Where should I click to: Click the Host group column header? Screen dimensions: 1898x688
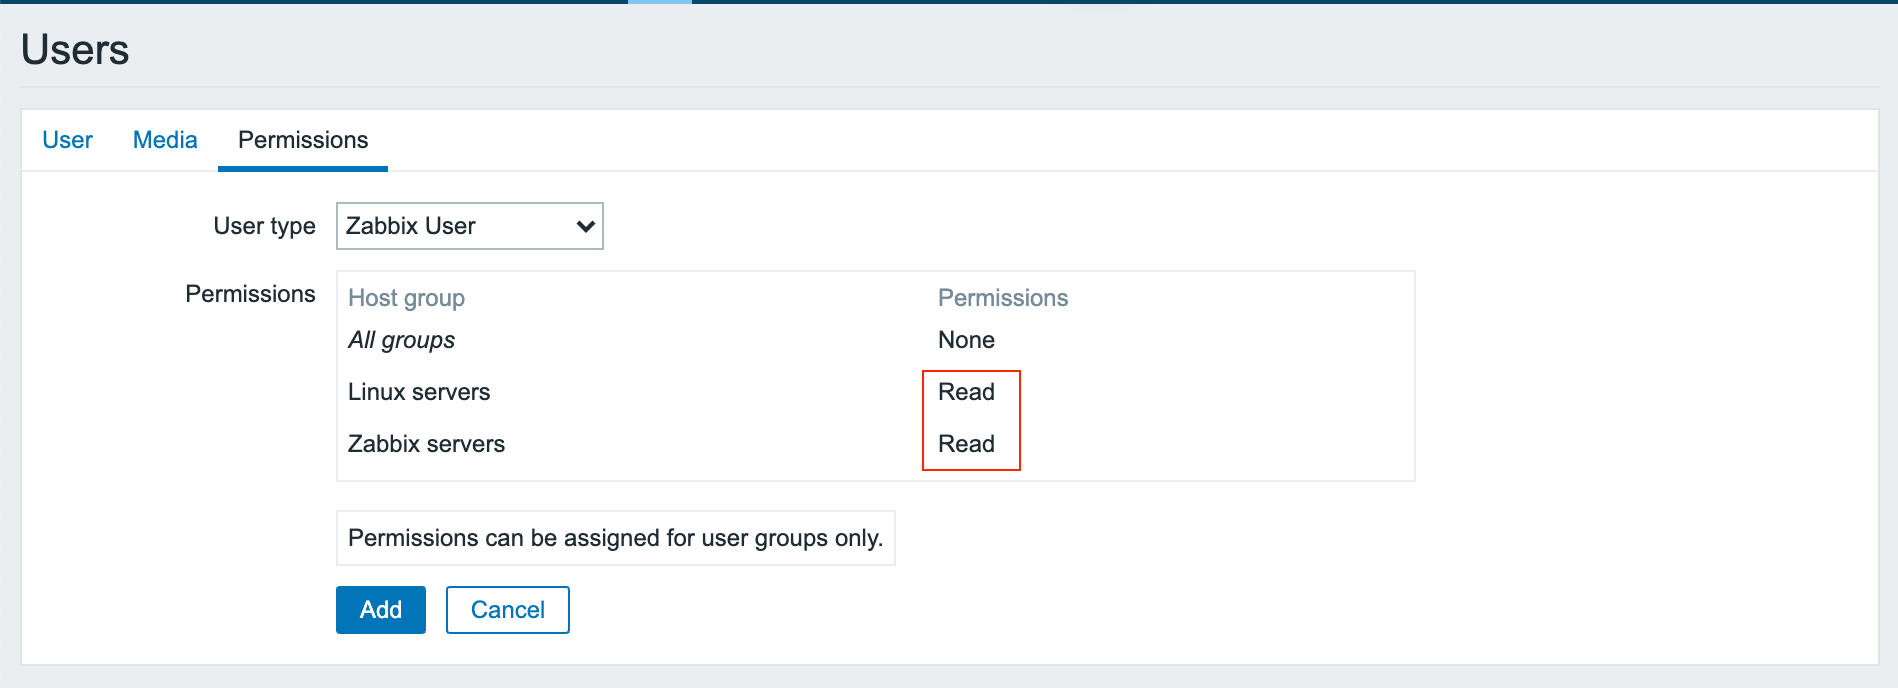pos(406,298)
